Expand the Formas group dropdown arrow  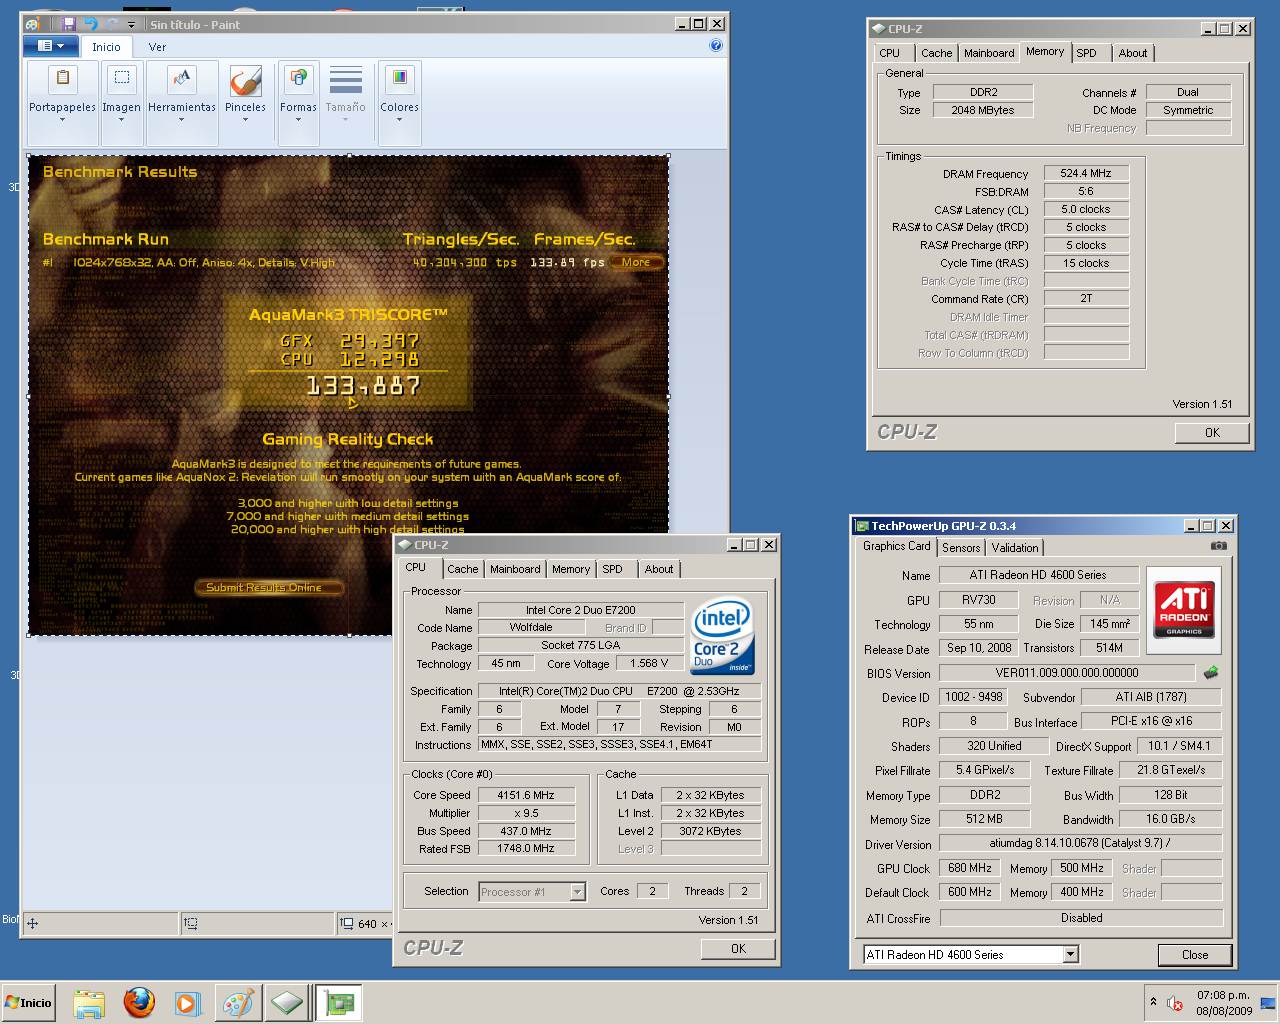click(x=298, y=120)
